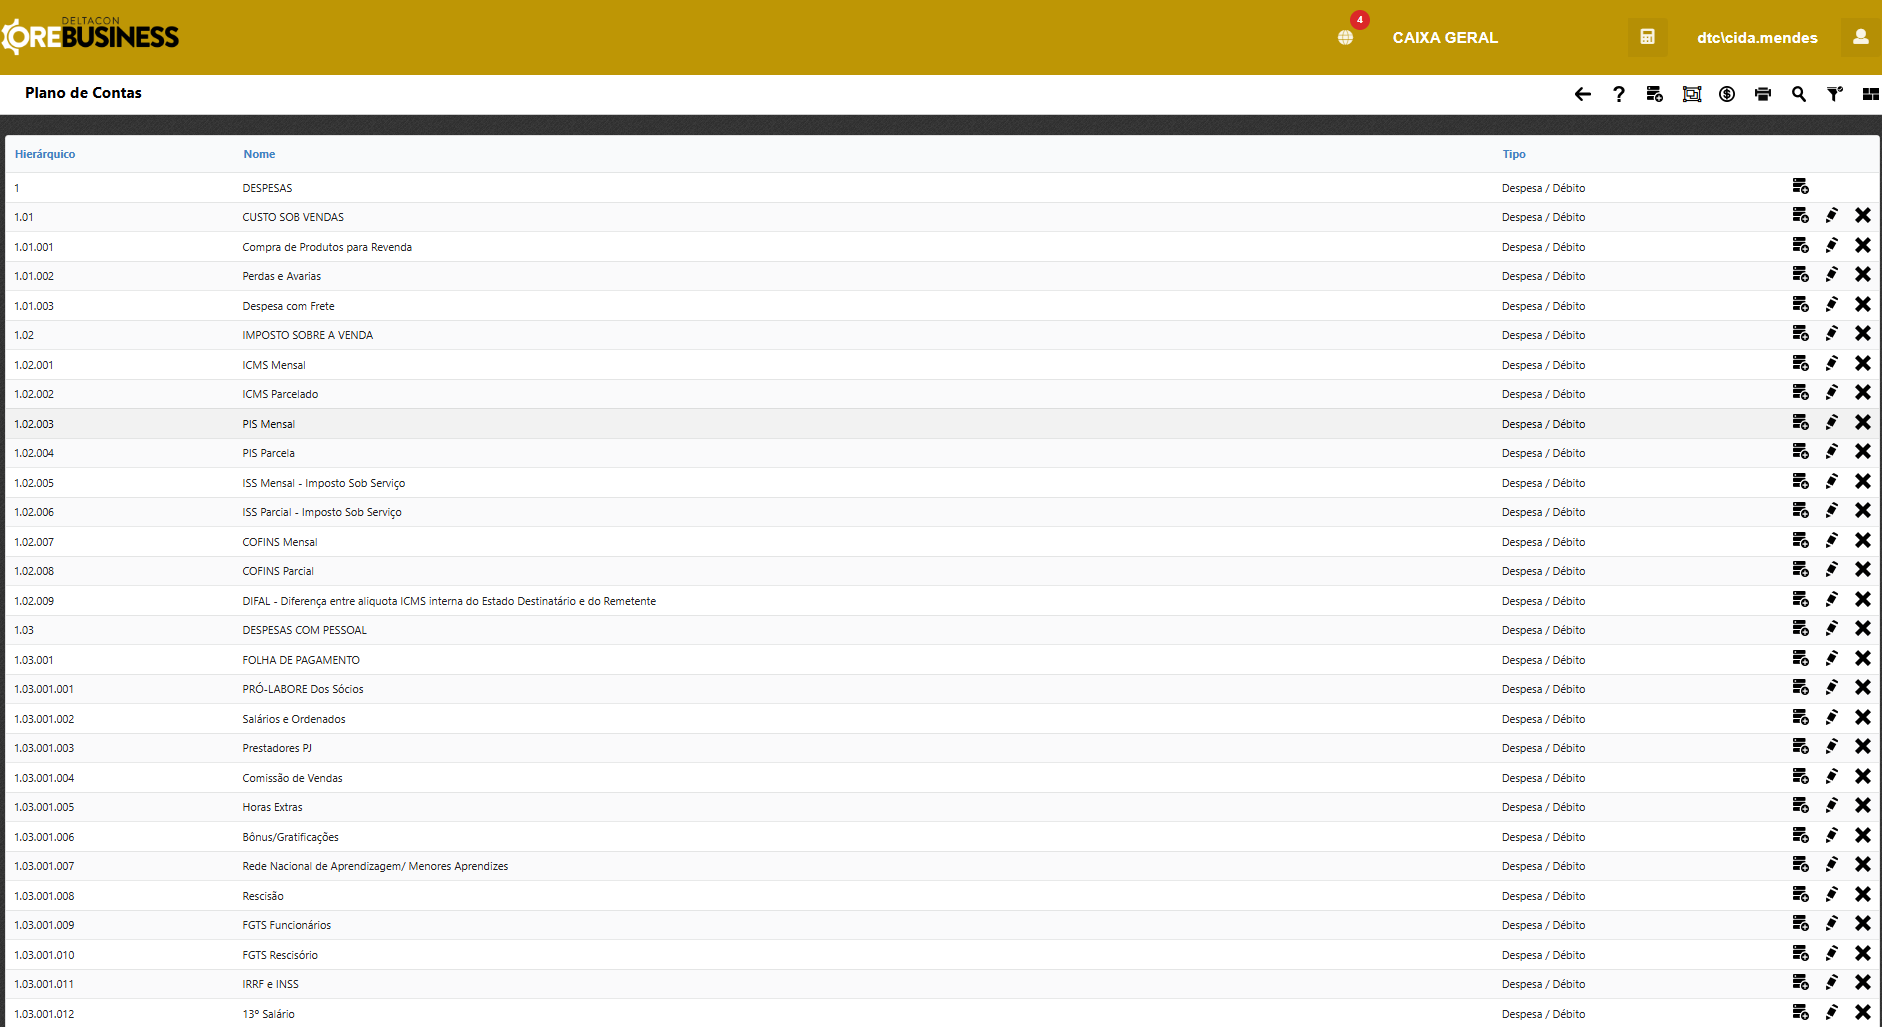Viewport: 1882px width, 1027px height.
Task: Click the back arrow in the toolbar
Action: 1582,94
